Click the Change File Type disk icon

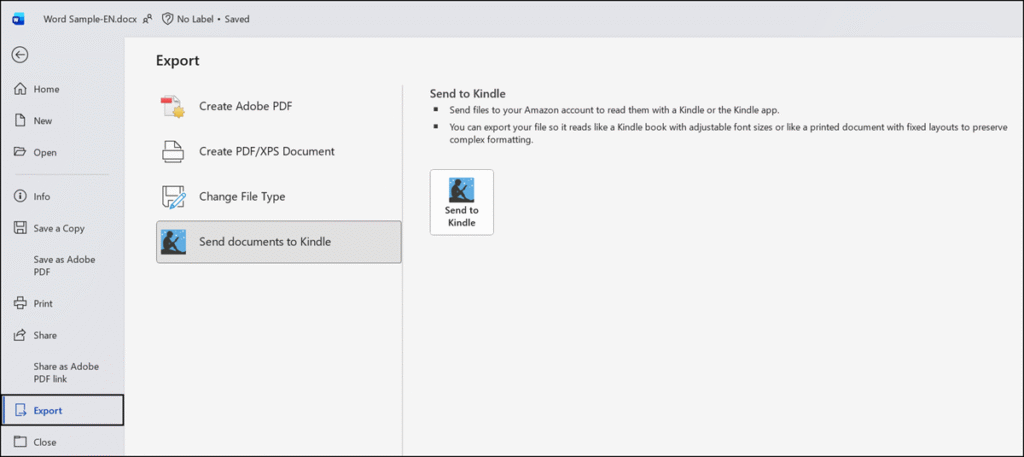pyautogui.click(x=173, y=197)
